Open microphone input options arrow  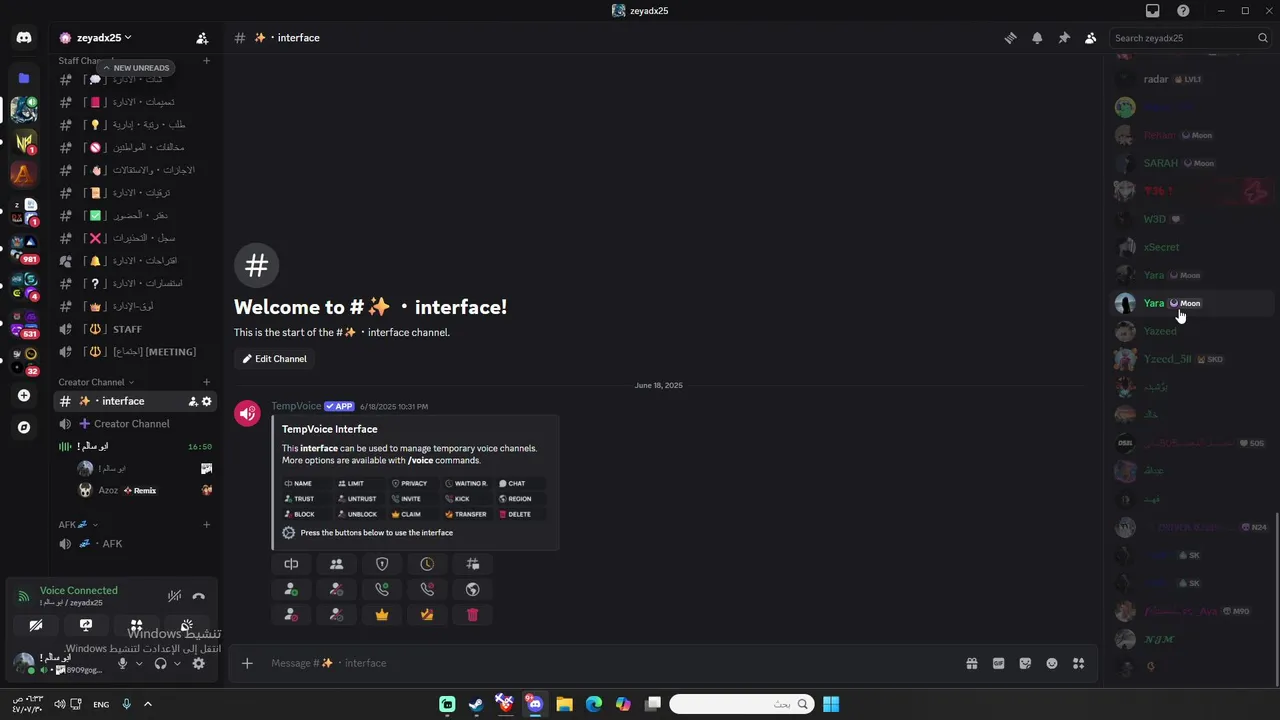(x=139, y=663)
